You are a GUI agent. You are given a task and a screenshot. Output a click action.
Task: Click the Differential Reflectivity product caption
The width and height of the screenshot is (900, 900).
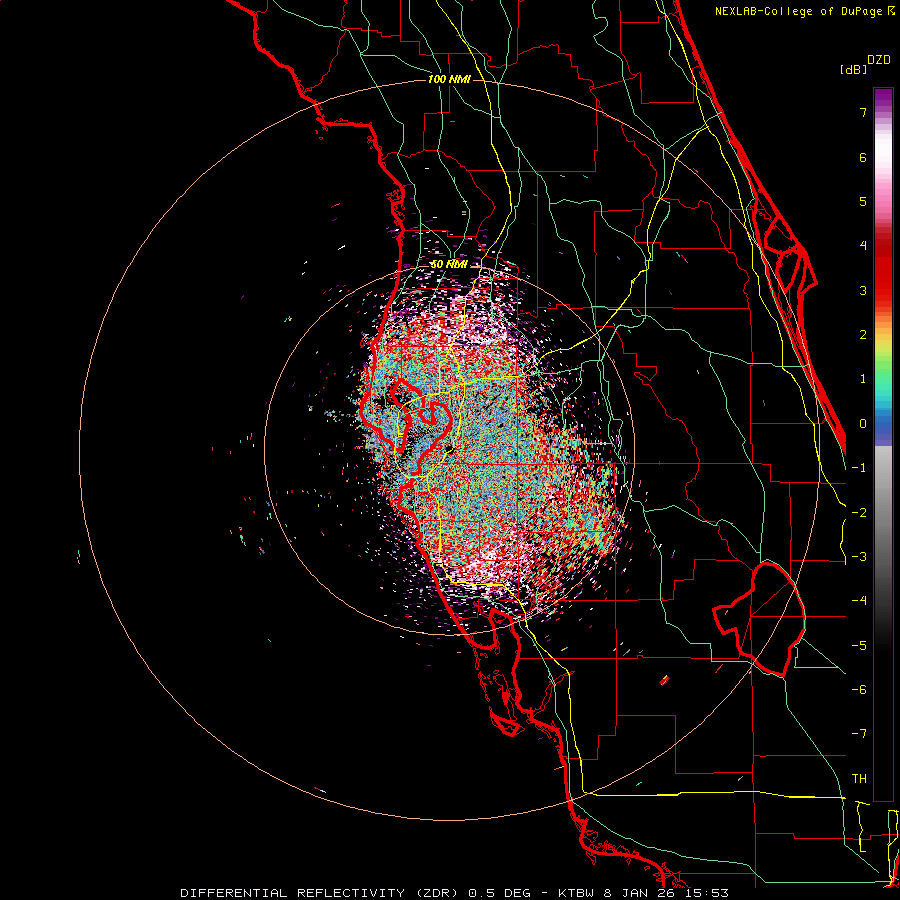coord(455,893)
